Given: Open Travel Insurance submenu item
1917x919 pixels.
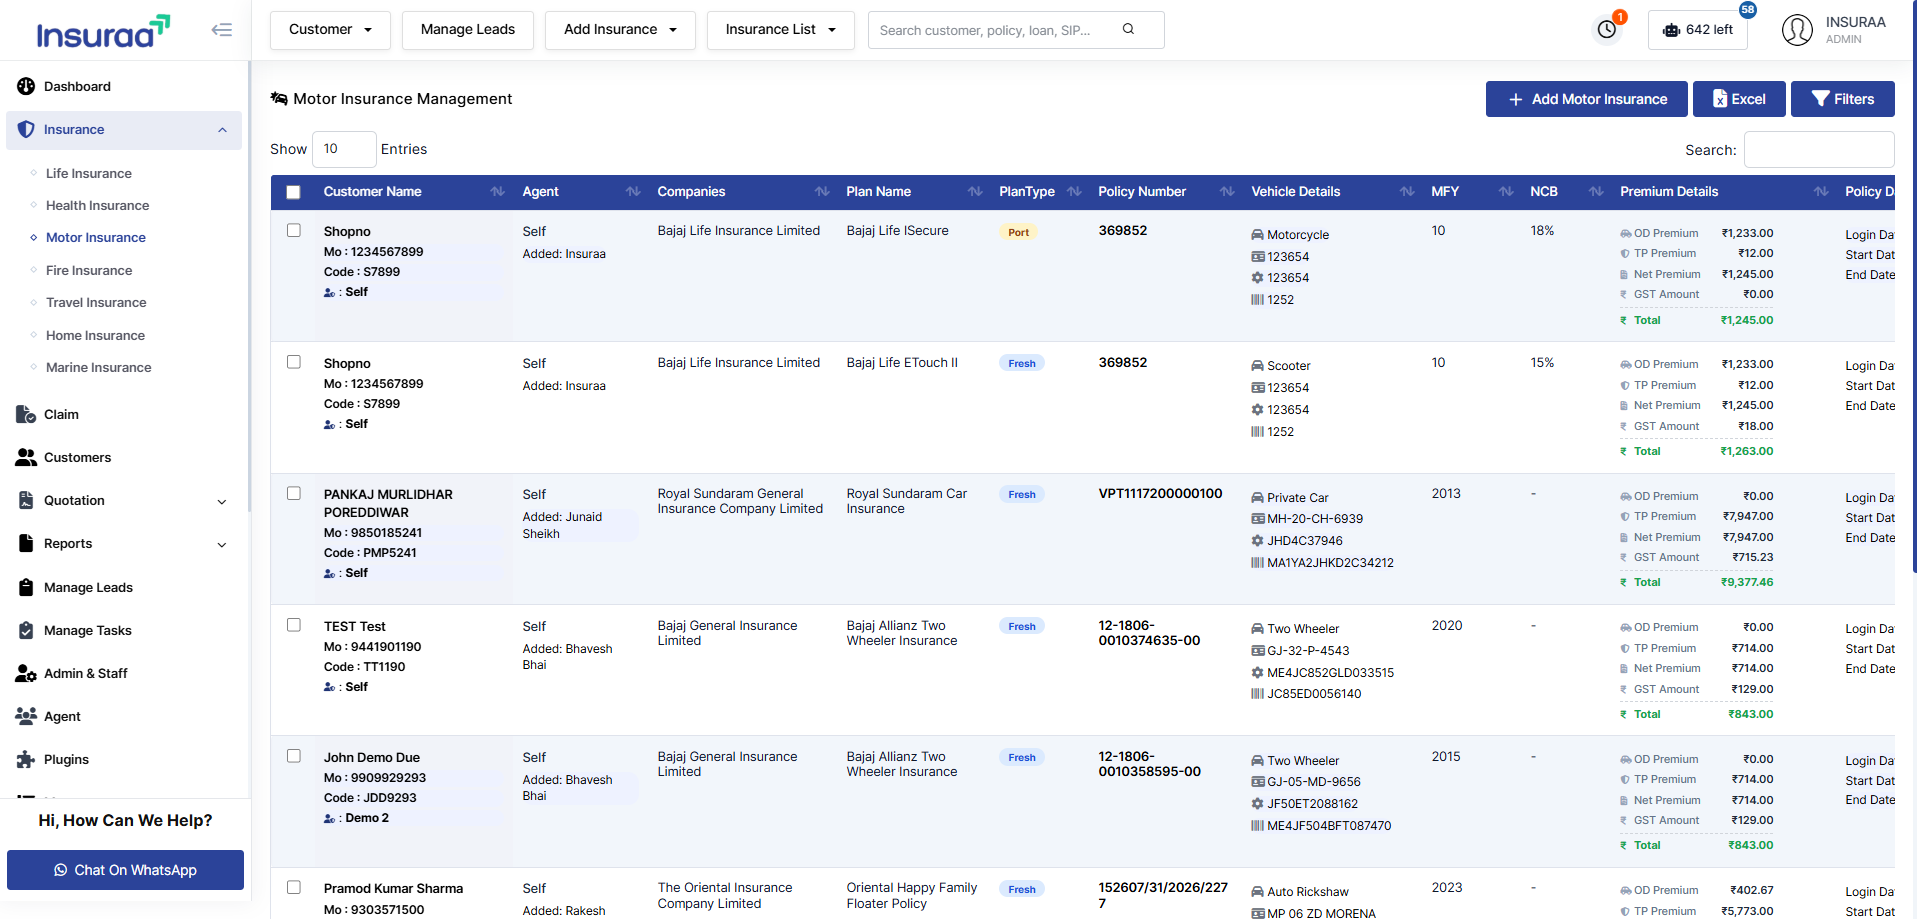Looking at the screenshot, I should (96, 302).
